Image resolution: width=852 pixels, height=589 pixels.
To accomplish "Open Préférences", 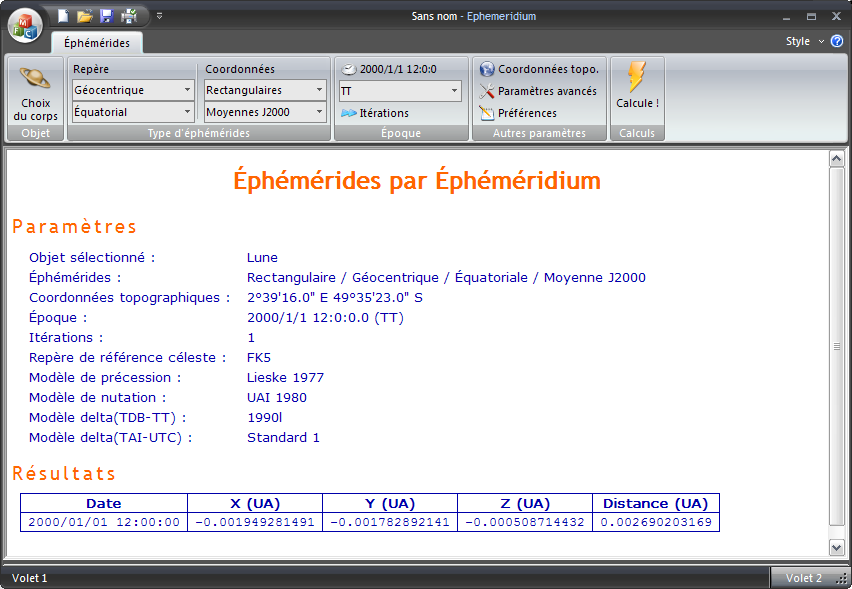I will 518,113.
